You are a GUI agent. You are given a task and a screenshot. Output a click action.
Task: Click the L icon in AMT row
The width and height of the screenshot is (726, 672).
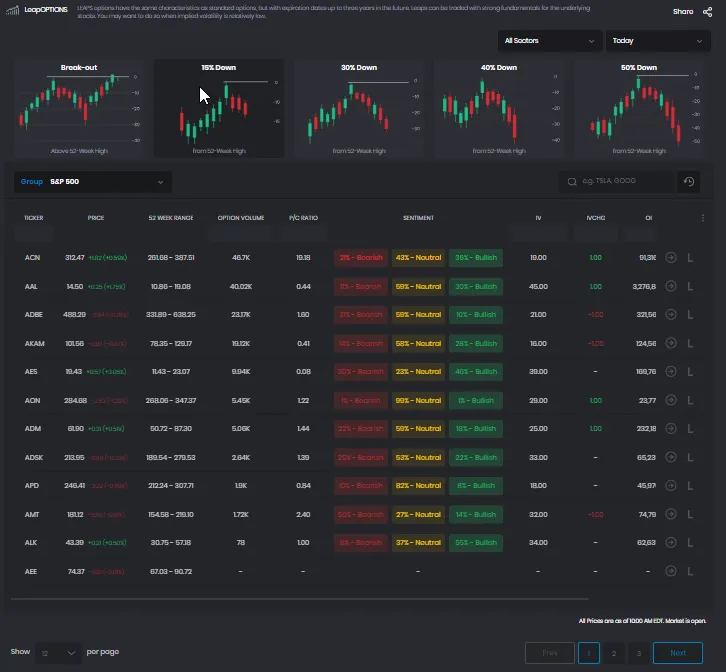pos(690,514)
